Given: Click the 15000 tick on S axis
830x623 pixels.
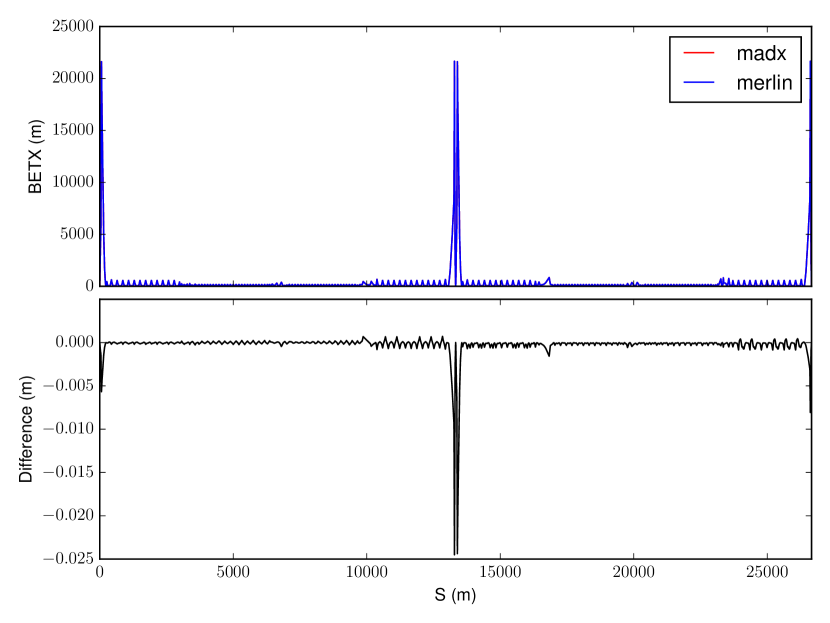Looking at the screenshot, I should coord(500,572).
